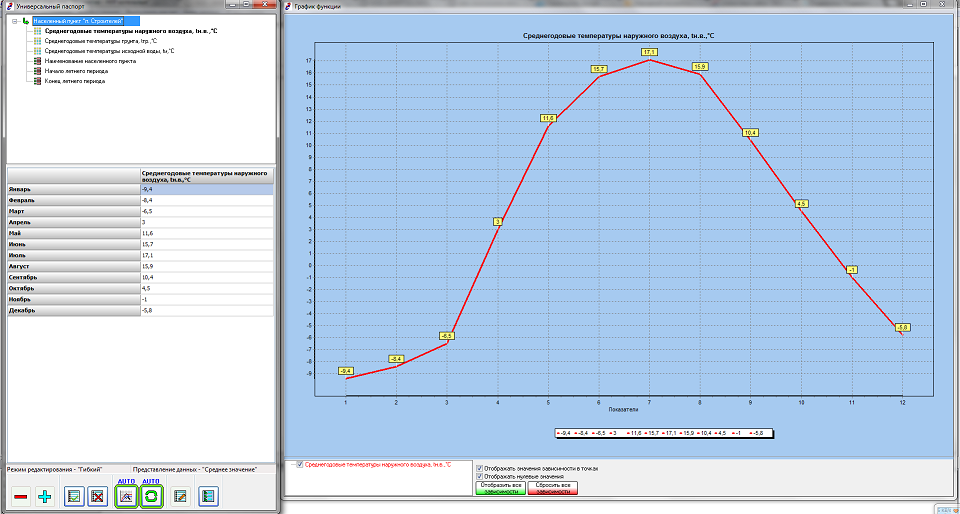Screen dimensions: 960x514
Task: Click green 'Отобразить все зависимости' button
Action: coord(500,488)
